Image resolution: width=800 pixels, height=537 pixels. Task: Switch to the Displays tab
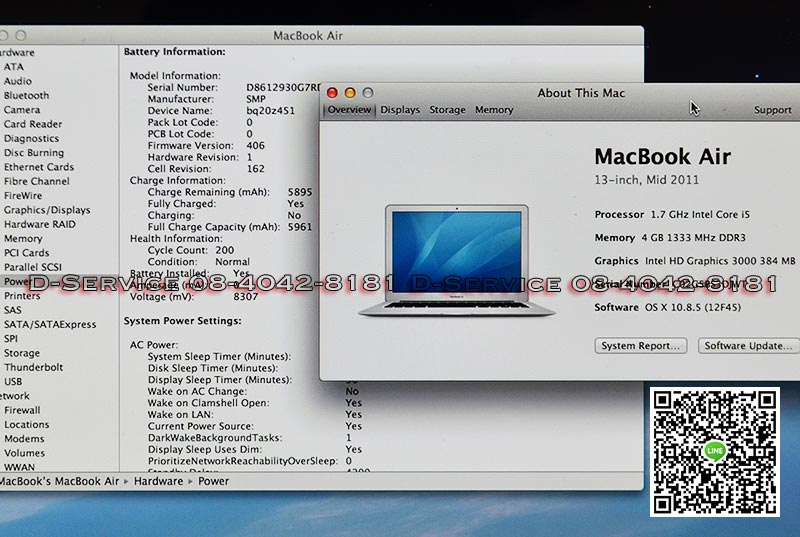[x=400, y=110]
